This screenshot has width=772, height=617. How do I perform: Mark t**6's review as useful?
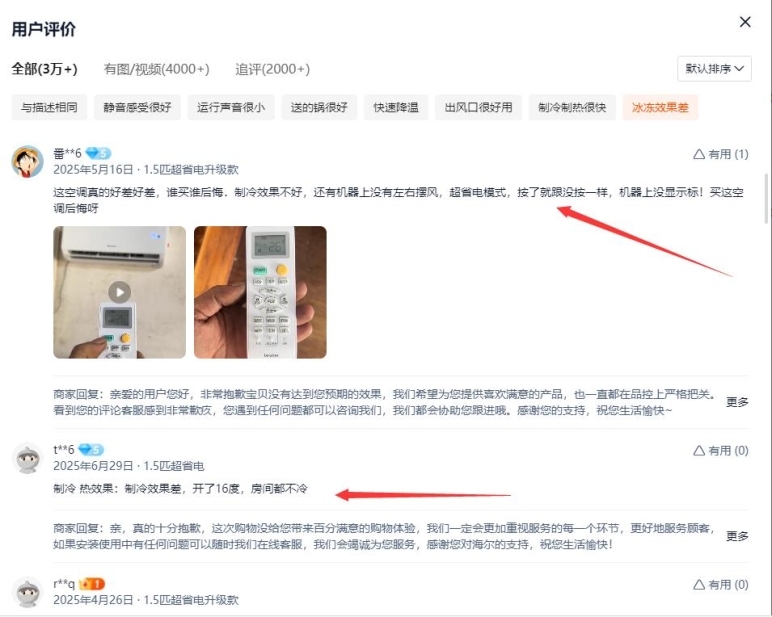721,451
